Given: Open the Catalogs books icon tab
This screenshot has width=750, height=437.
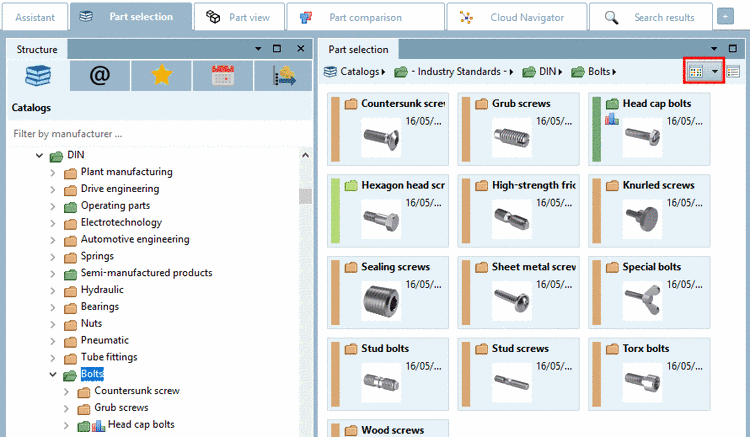Looking at the screenshot, I should [x=40, y=76].
